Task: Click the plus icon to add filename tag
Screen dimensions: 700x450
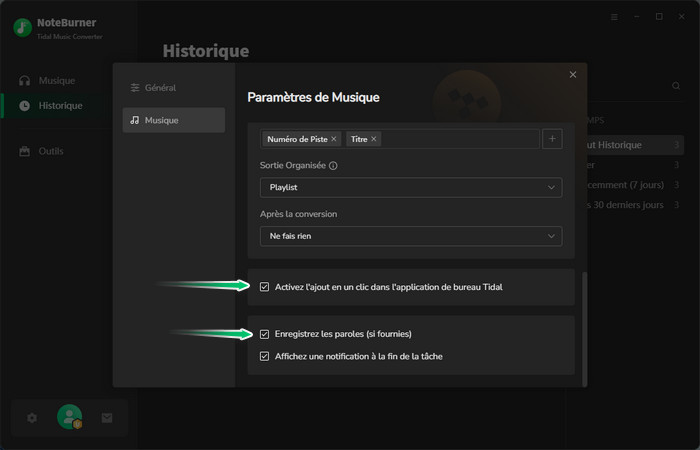Action: coord(552,139)
